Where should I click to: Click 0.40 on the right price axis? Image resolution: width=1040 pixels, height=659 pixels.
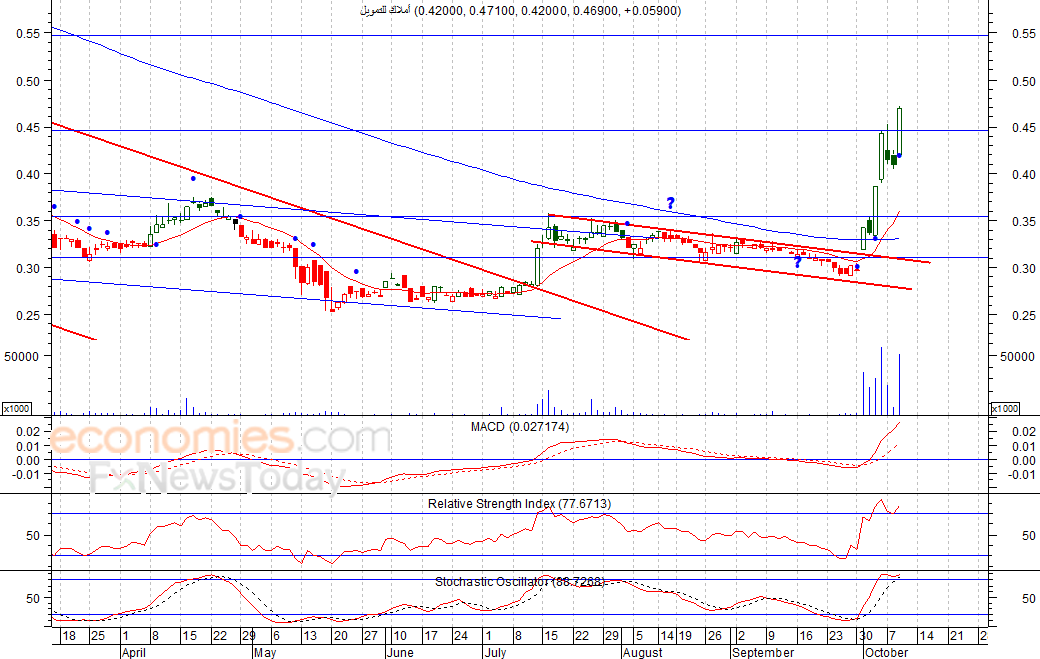point(1023,174)
